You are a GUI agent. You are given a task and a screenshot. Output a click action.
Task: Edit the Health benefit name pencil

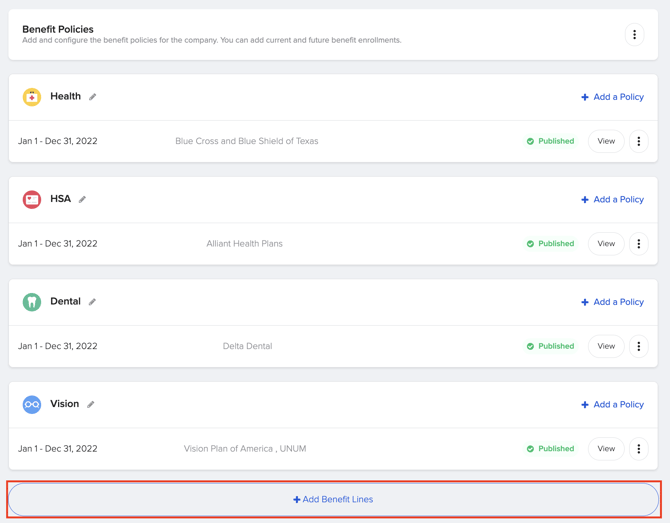point(93,97)
